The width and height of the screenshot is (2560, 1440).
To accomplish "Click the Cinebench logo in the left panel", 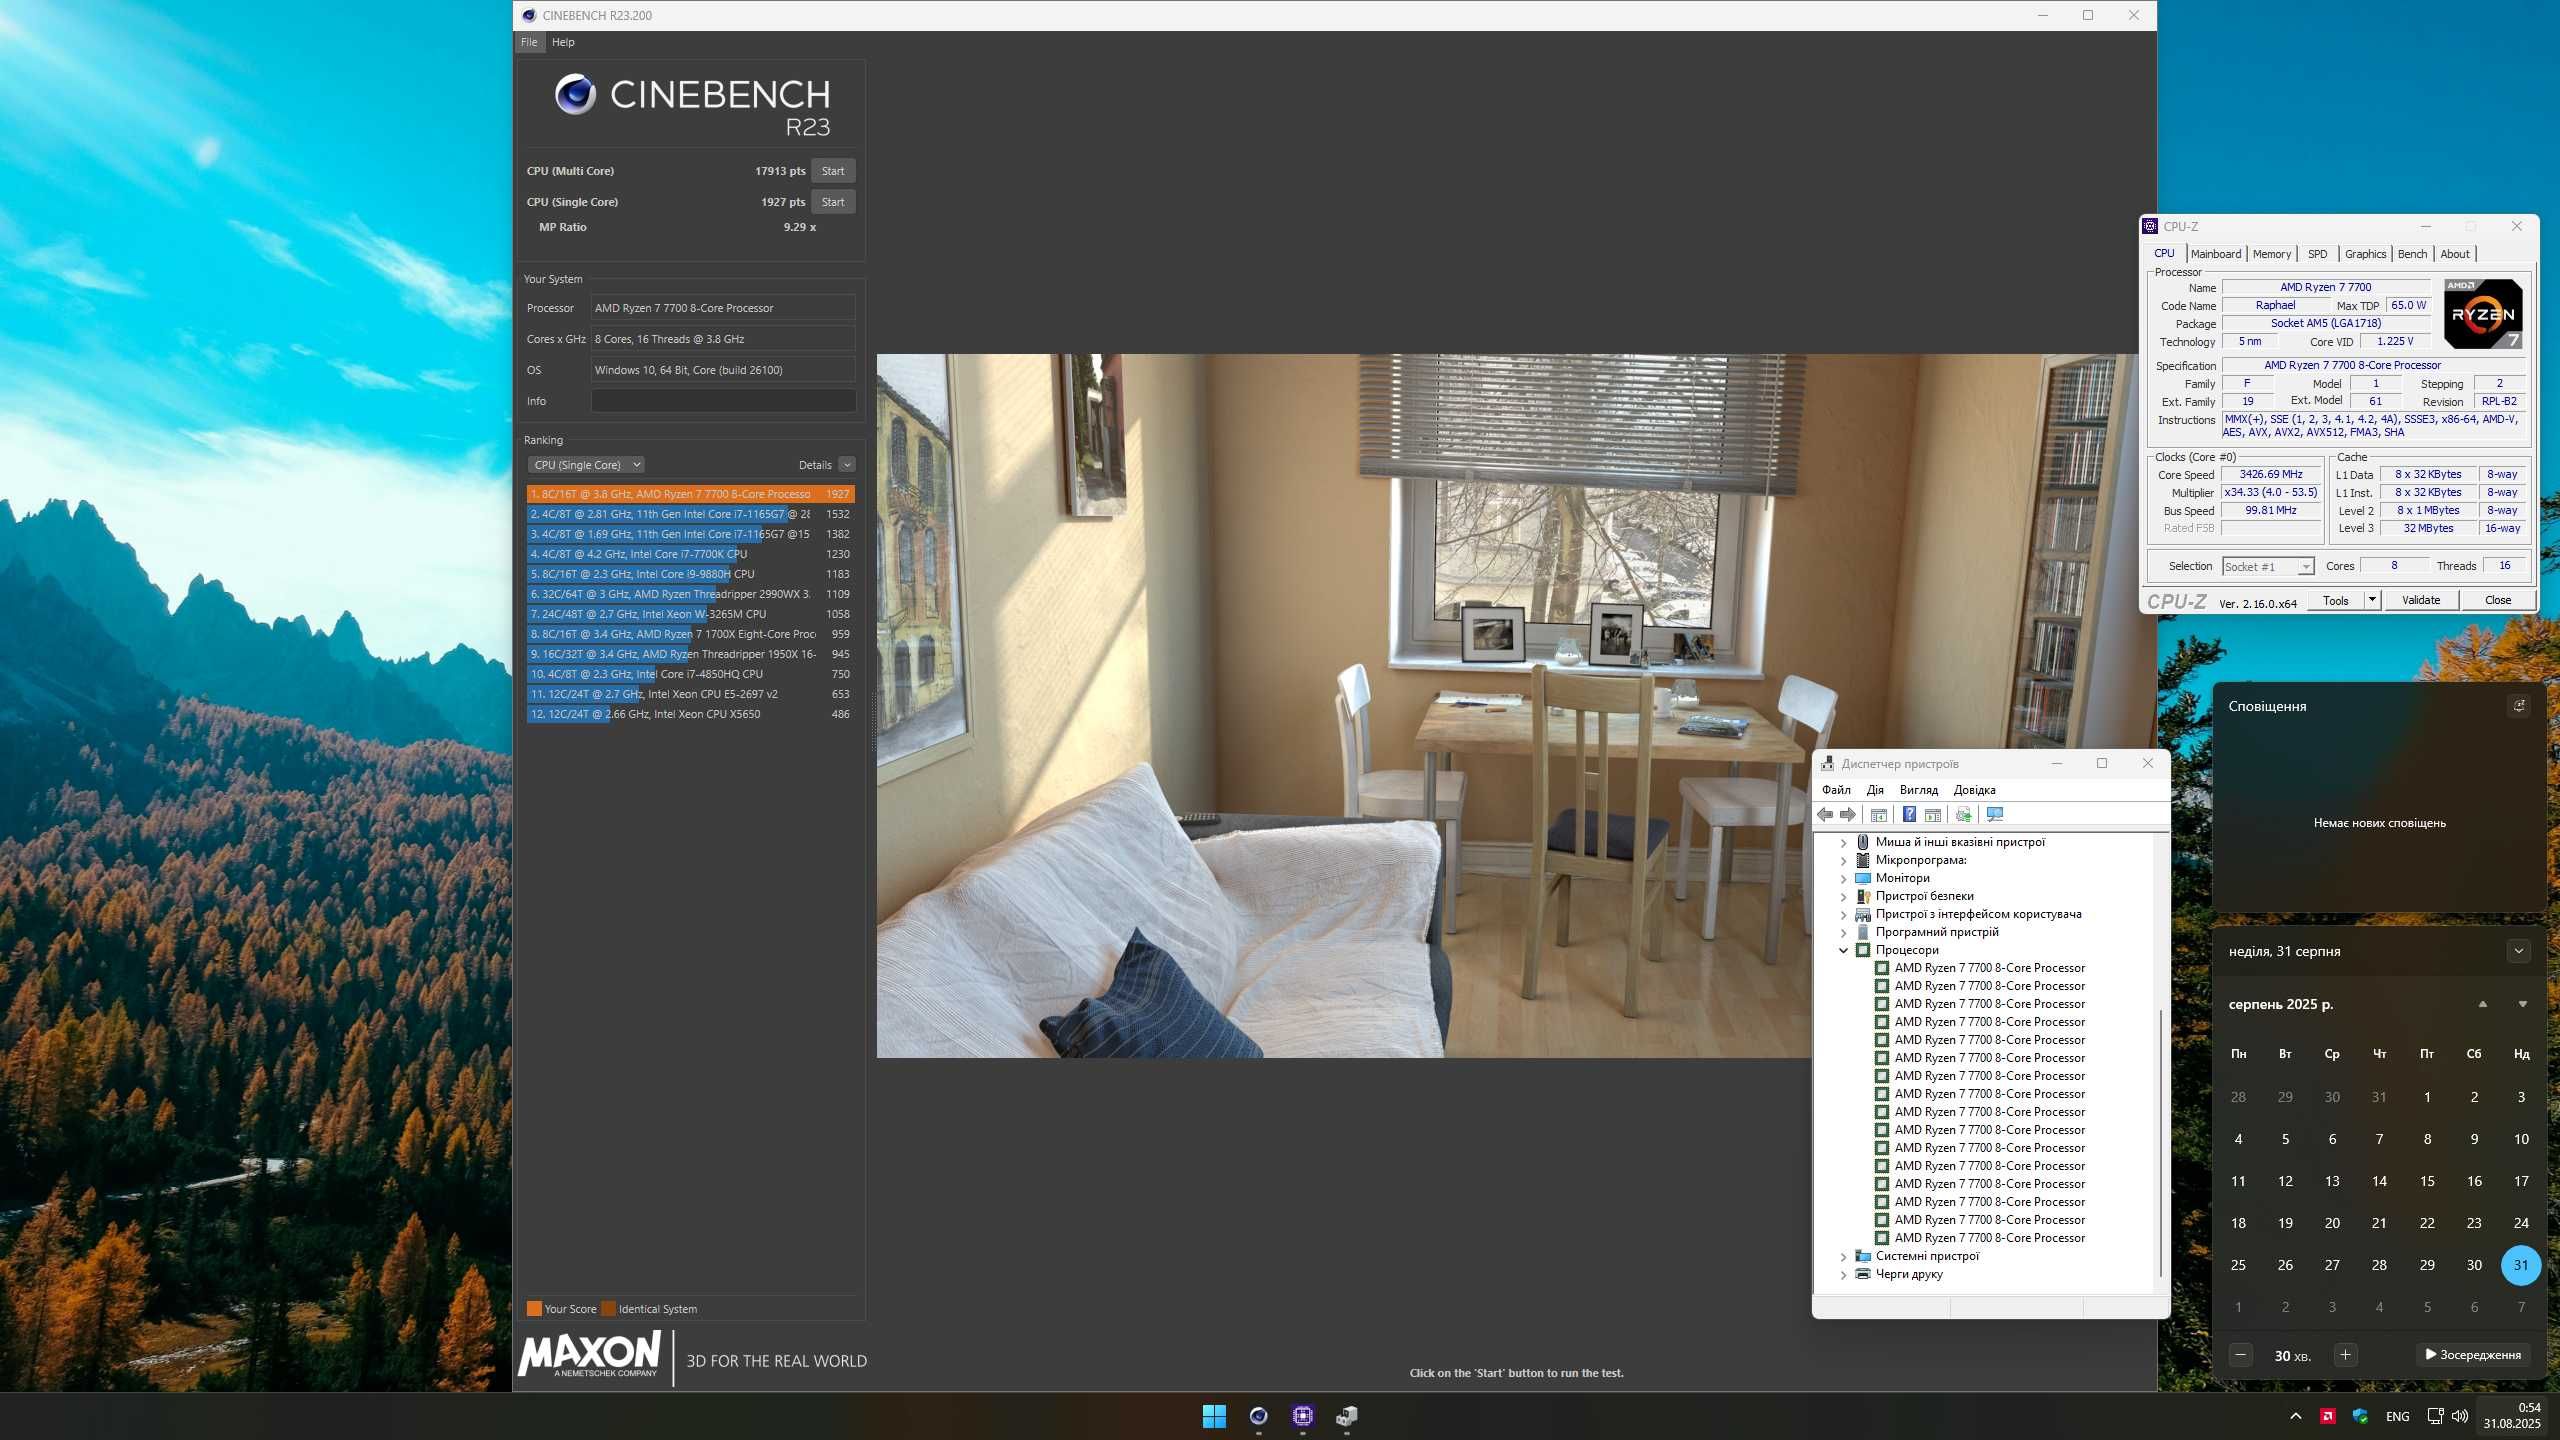I will pos(692,106).
